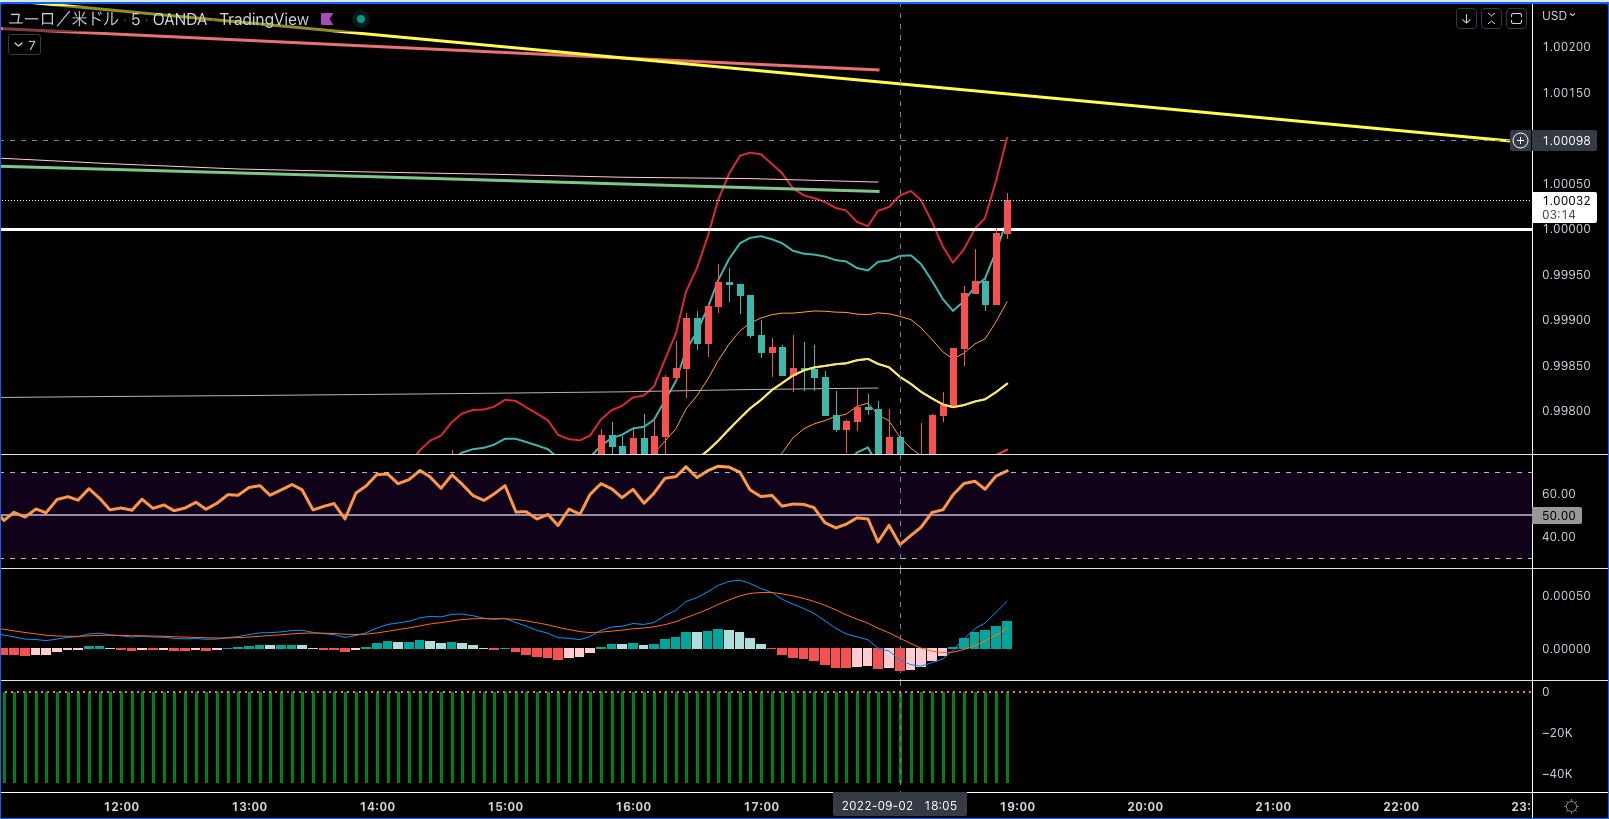Click the 2022-09-02 18:05 date label
This screenshot has width=1609, height=819.
click(899, 806)
